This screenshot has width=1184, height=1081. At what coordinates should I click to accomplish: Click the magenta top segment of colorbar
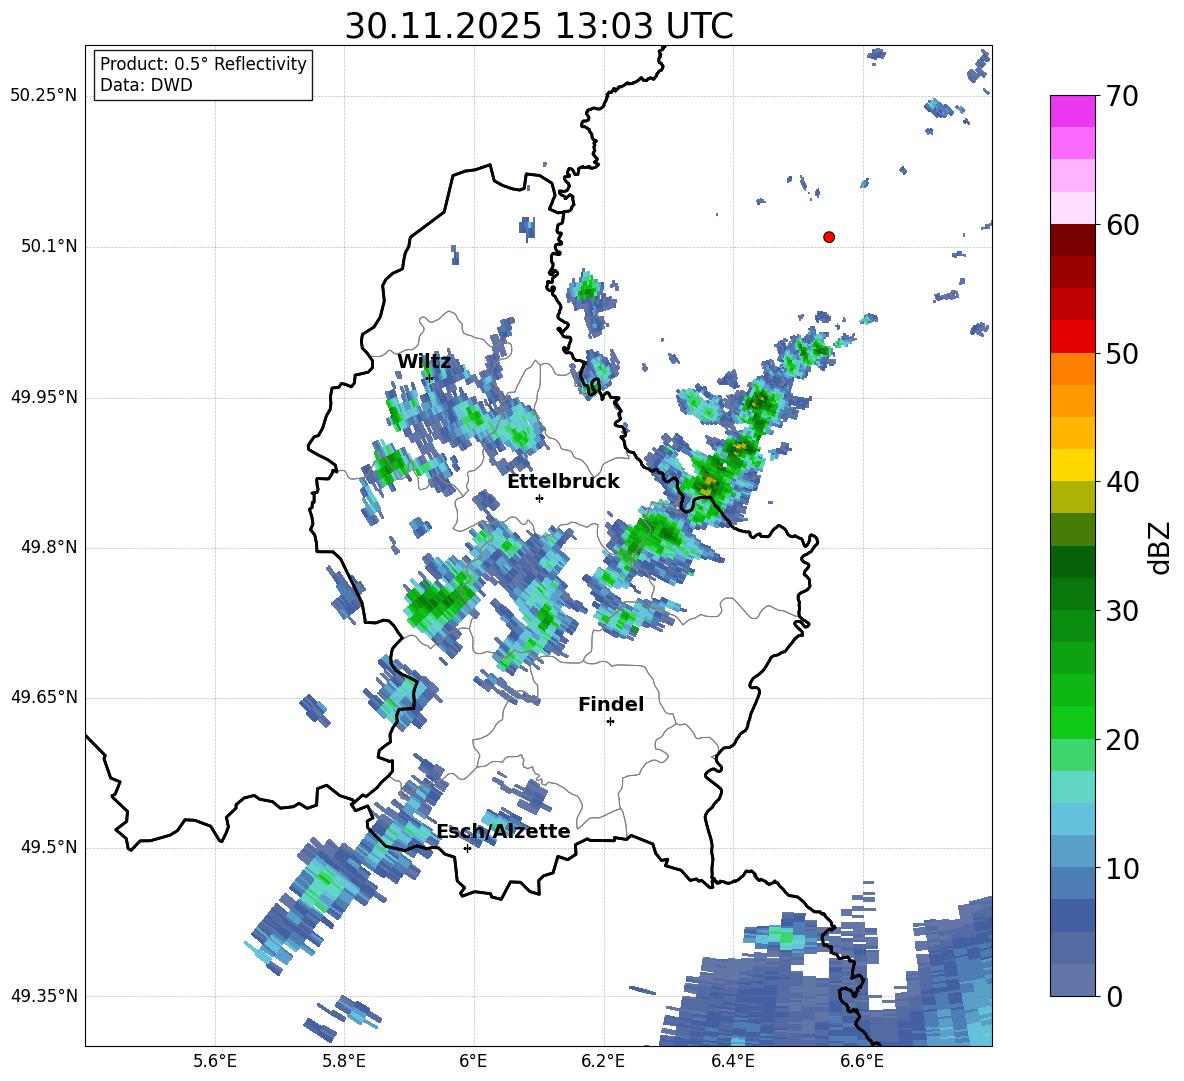click(x=1073, y=111)
